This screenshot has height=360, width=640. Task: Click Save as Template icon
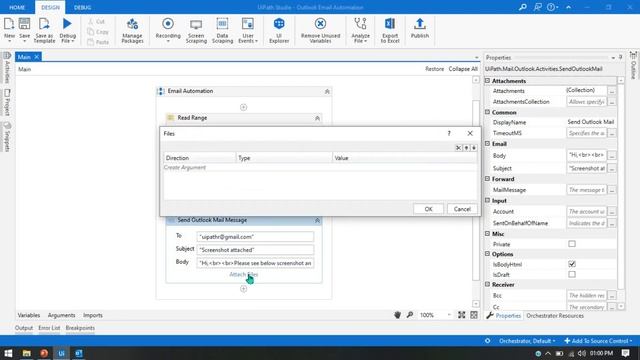44,24
